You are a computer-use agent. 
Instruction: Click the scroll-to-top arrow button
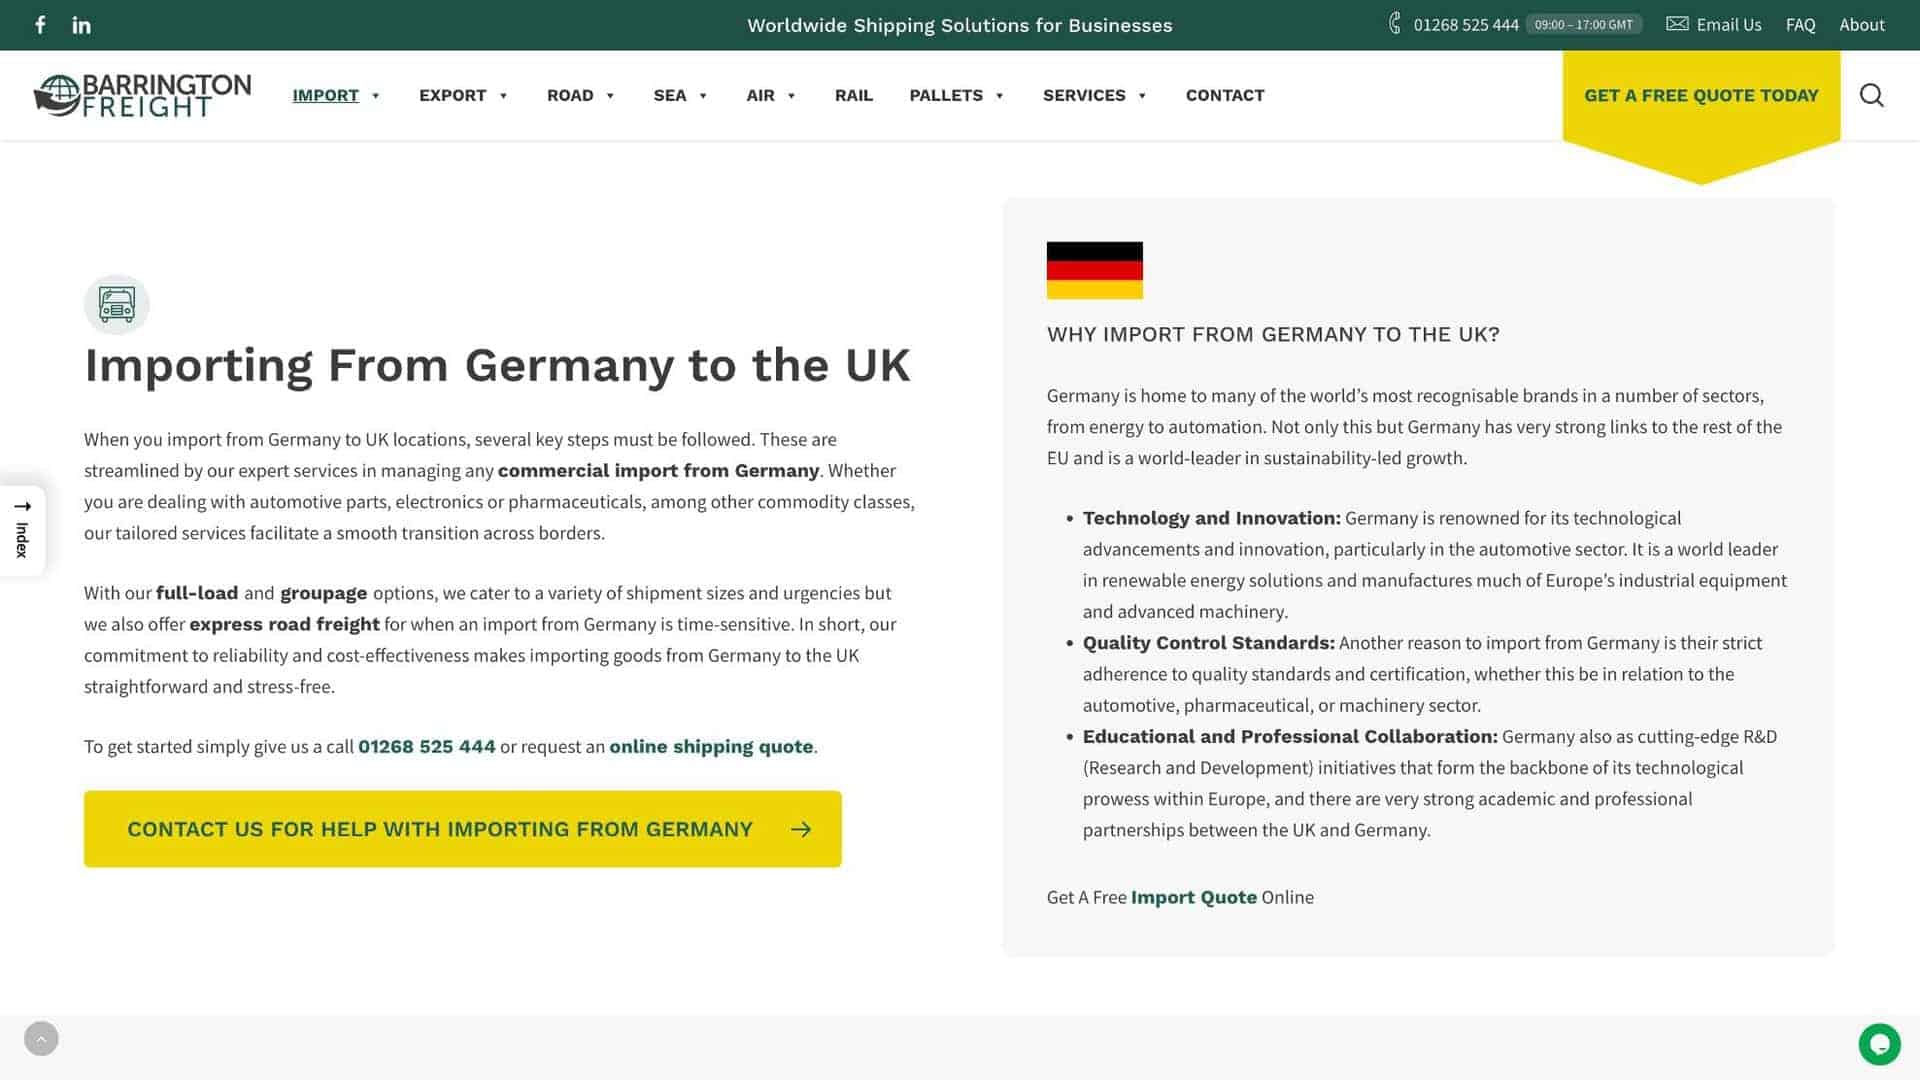click(x=41, y=1038)
